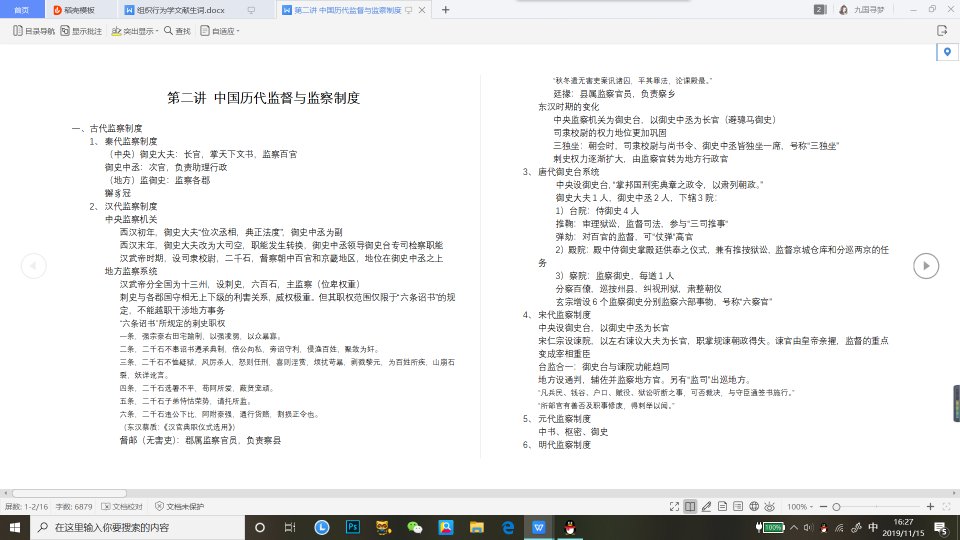The width and height of the screenshot is (960, 540).
Task: Open Task View on taskbar
Action: point(290,527)
